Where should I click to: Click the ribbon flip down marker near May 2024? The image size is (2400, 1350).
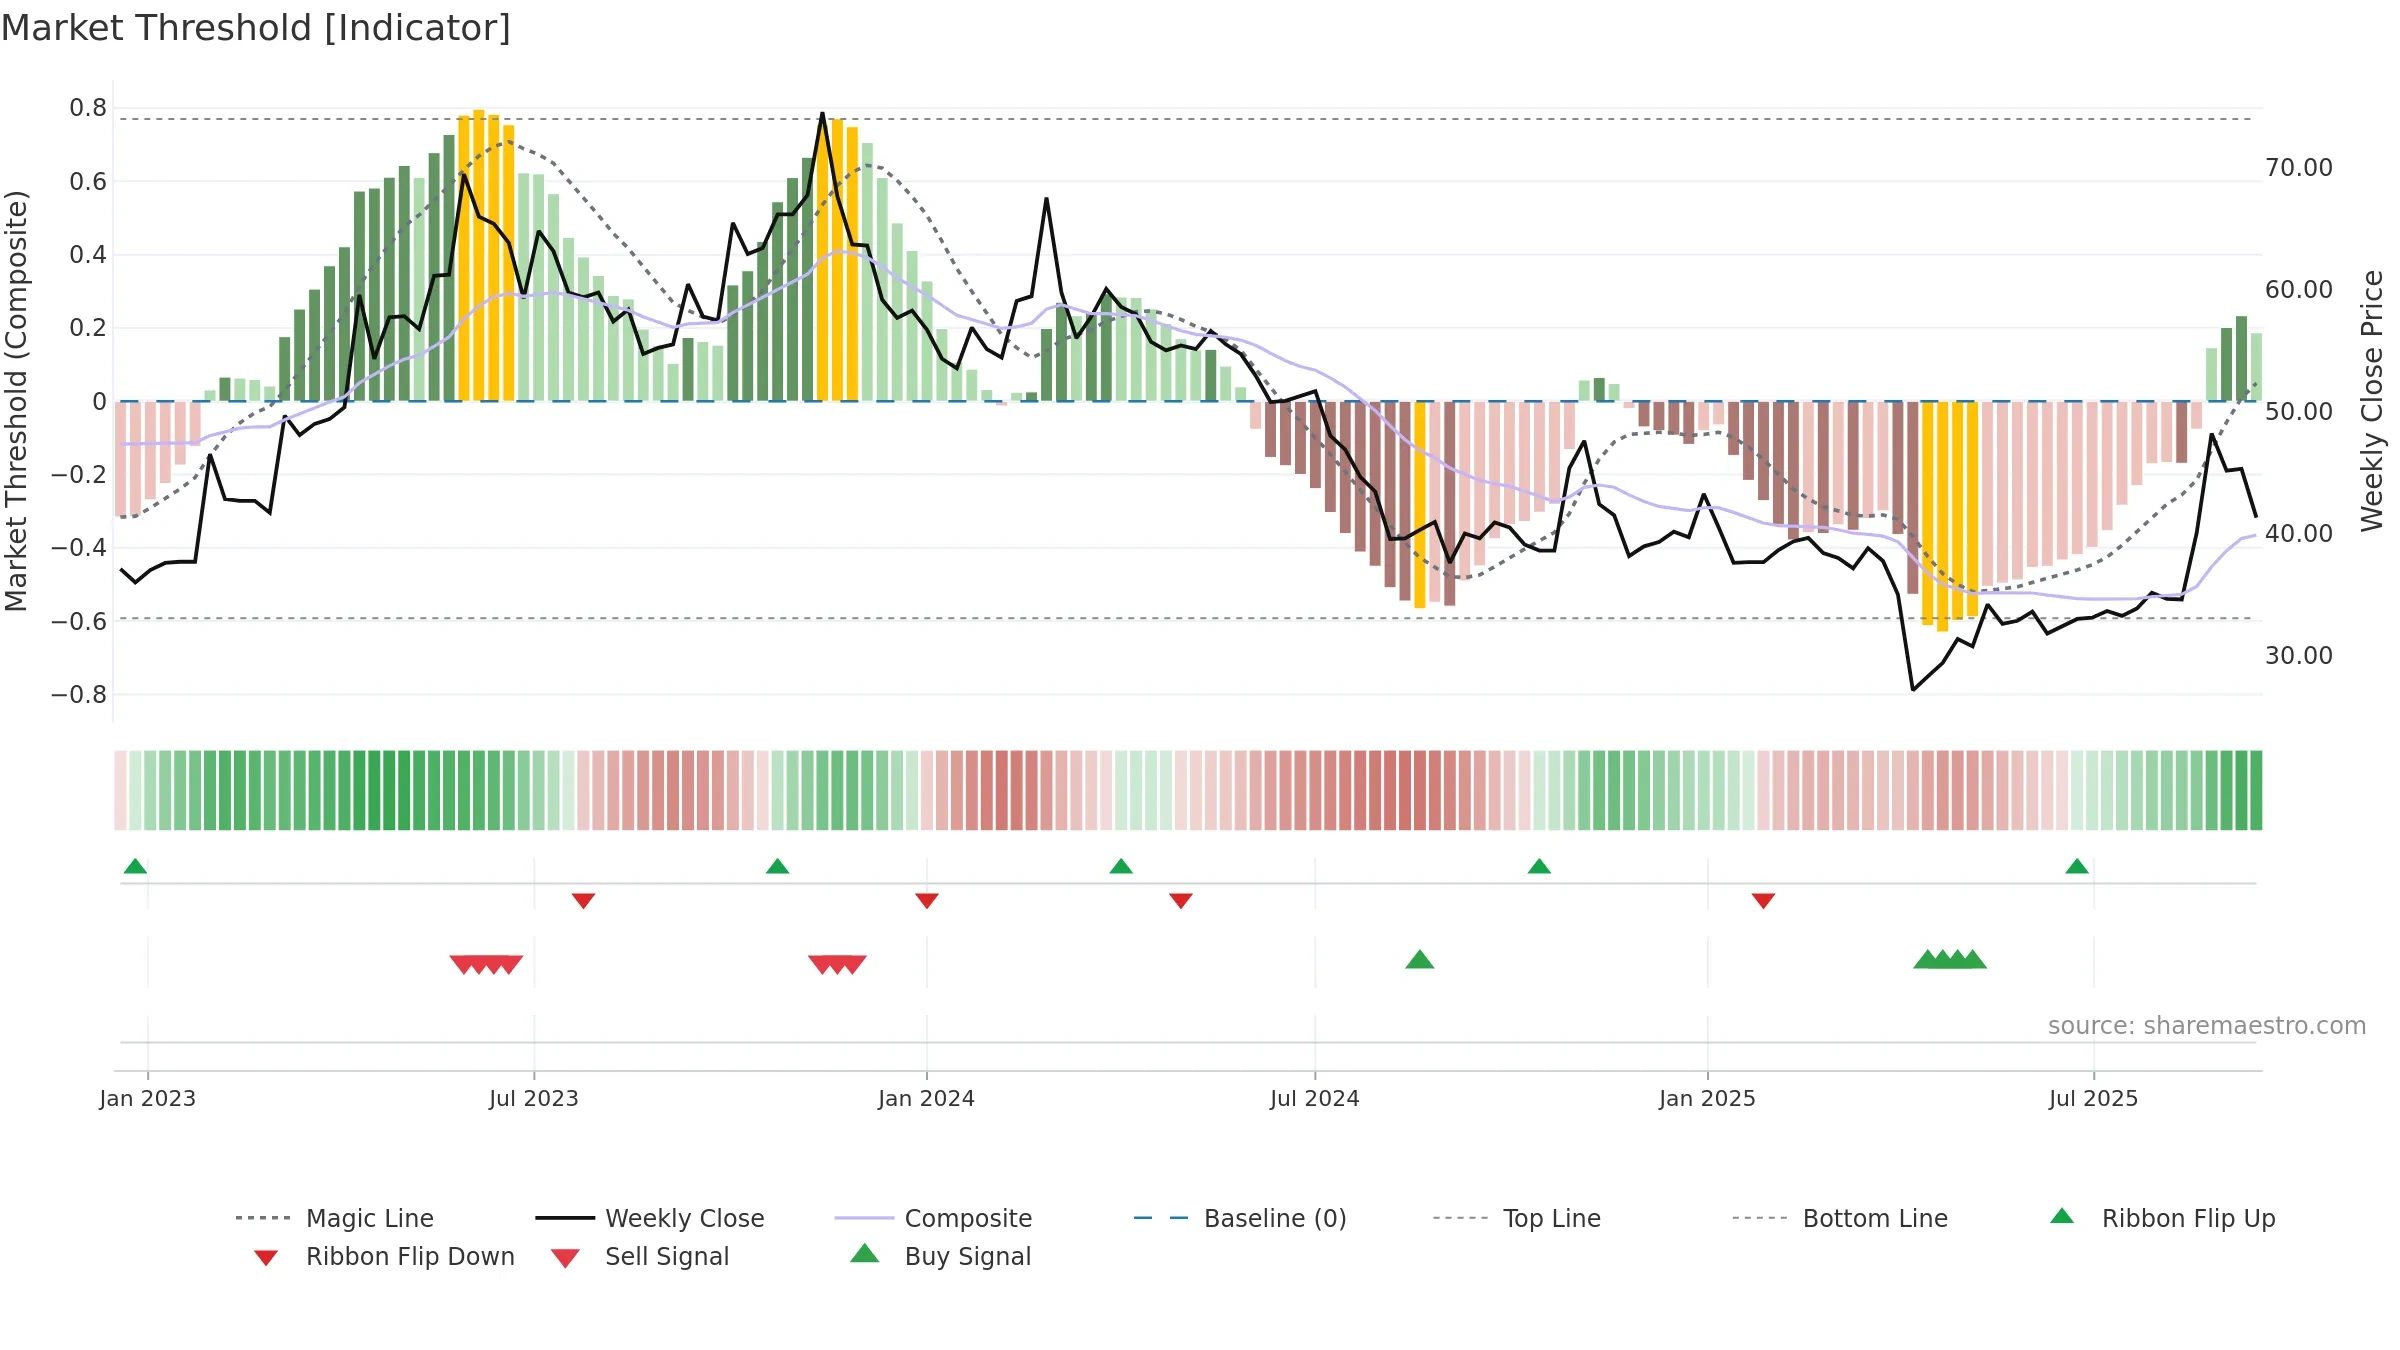(x=1181, y=901)
